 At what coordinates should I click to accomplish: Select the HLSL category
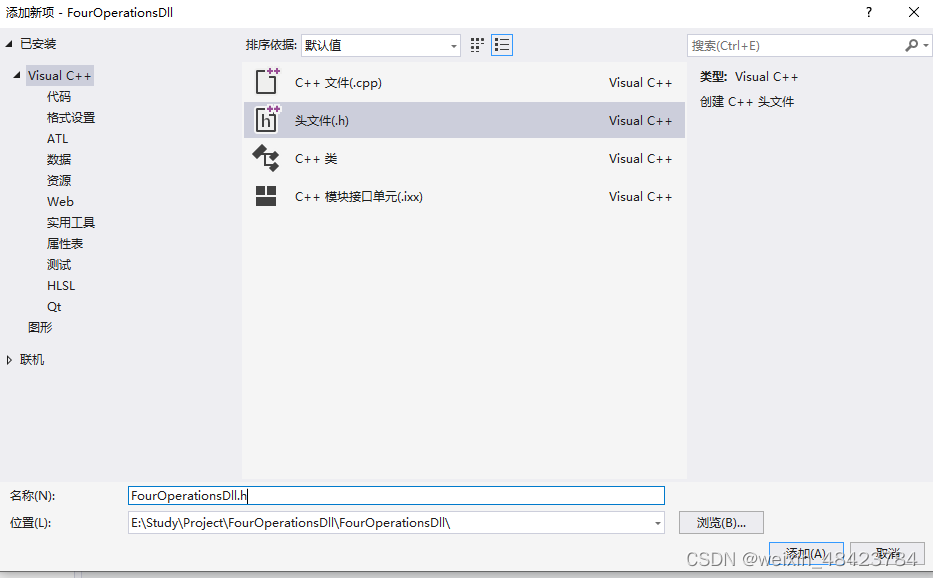pos(61,286)
